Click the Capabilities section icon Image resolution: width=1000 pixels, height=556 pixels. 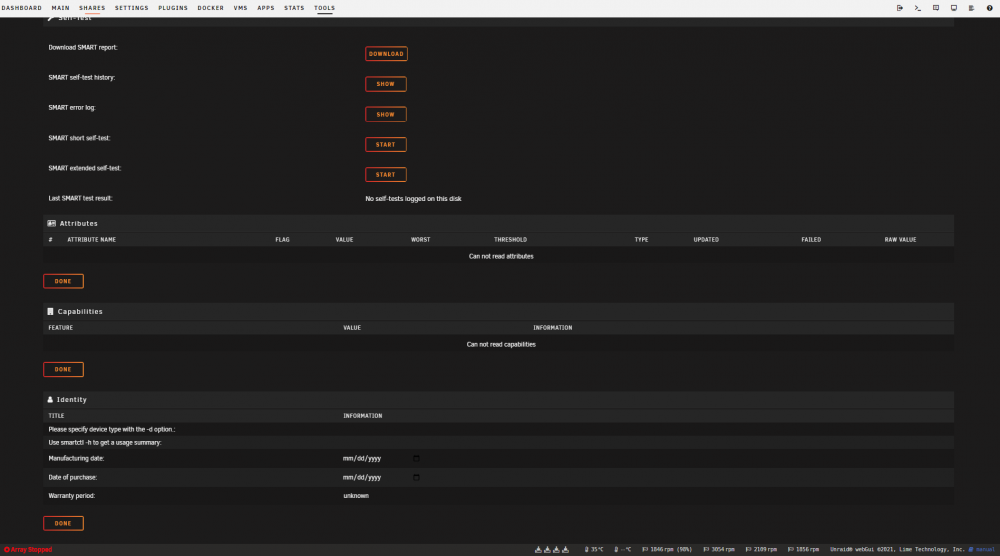[50, 312]
